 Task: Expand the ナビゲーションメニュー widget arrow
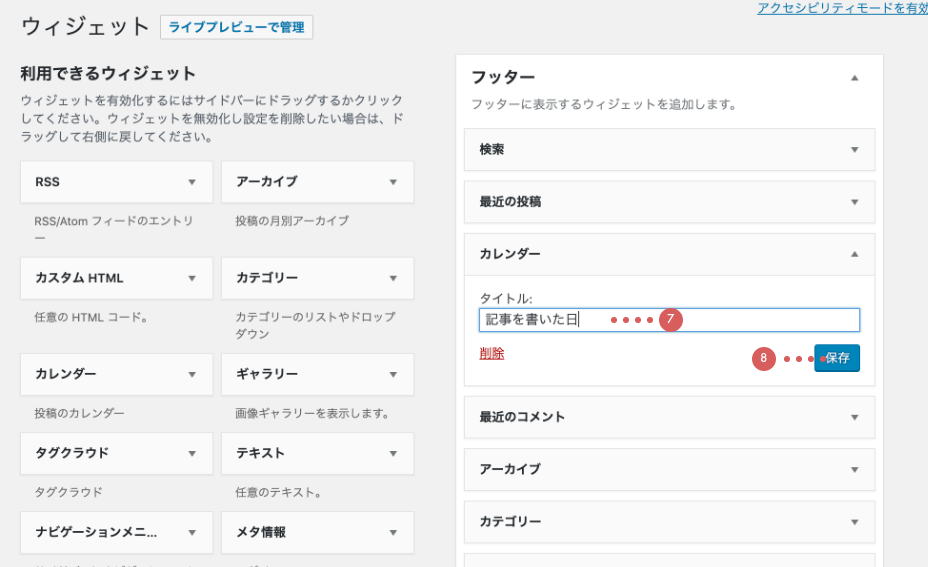tap(191, 533)
